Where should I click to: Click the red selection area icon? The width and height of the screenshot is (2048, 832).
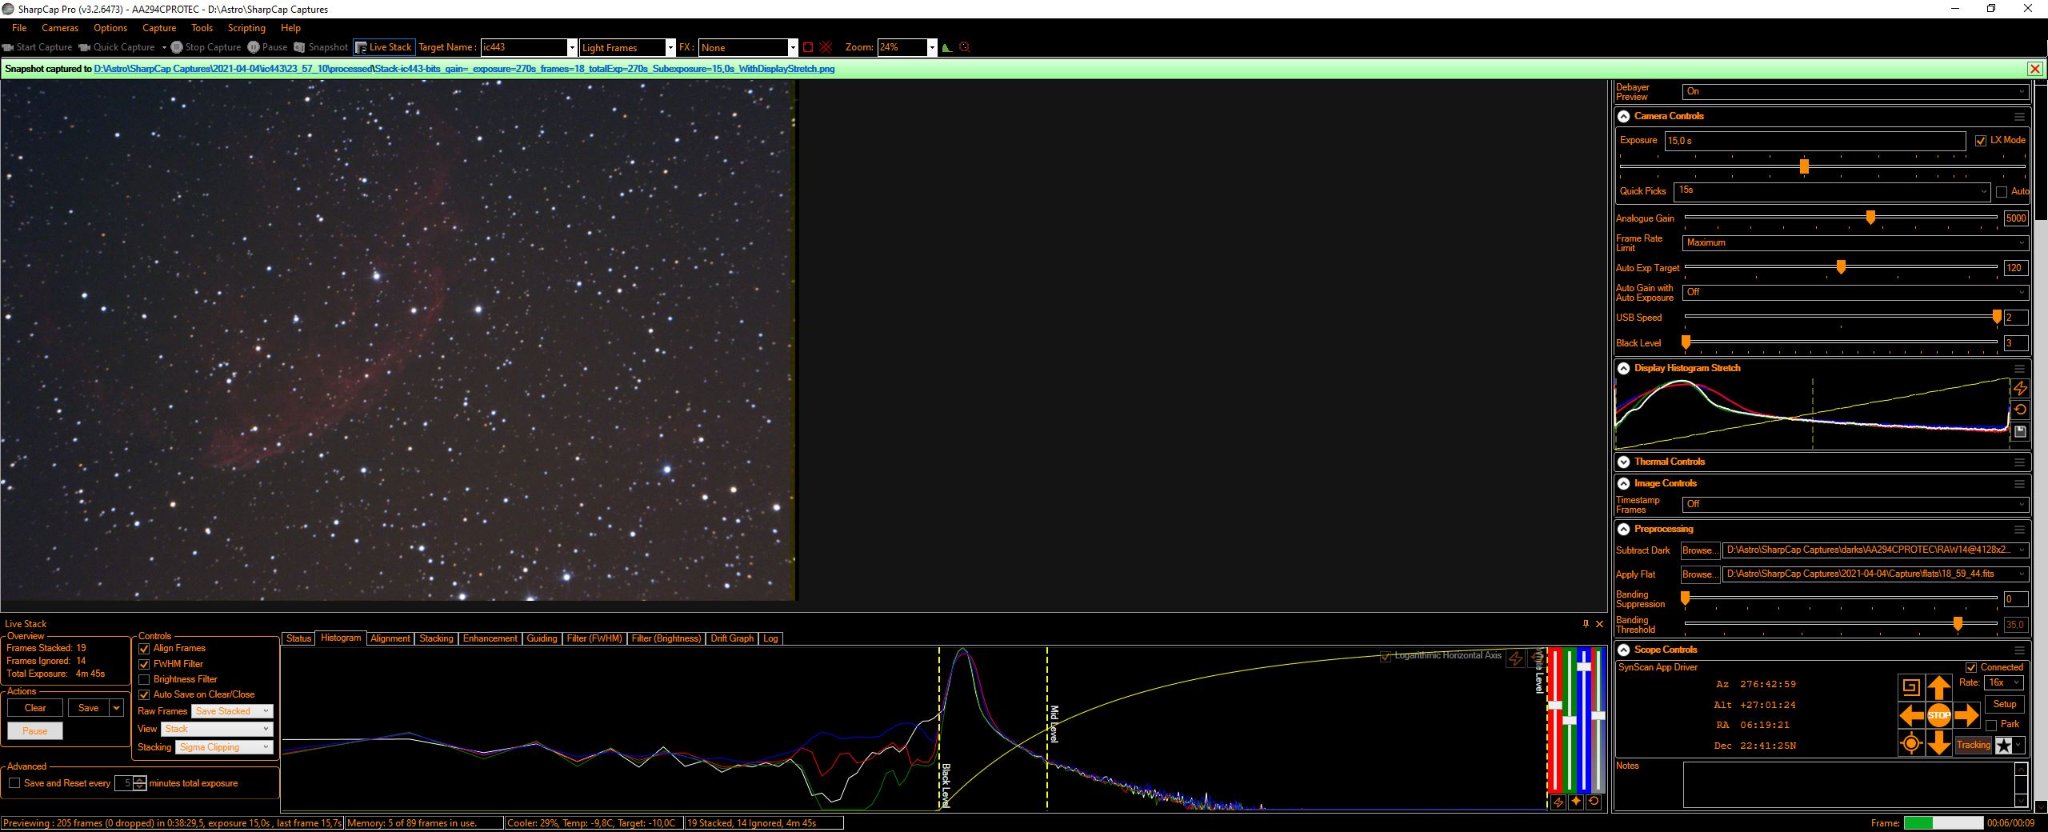click(808, 47)
